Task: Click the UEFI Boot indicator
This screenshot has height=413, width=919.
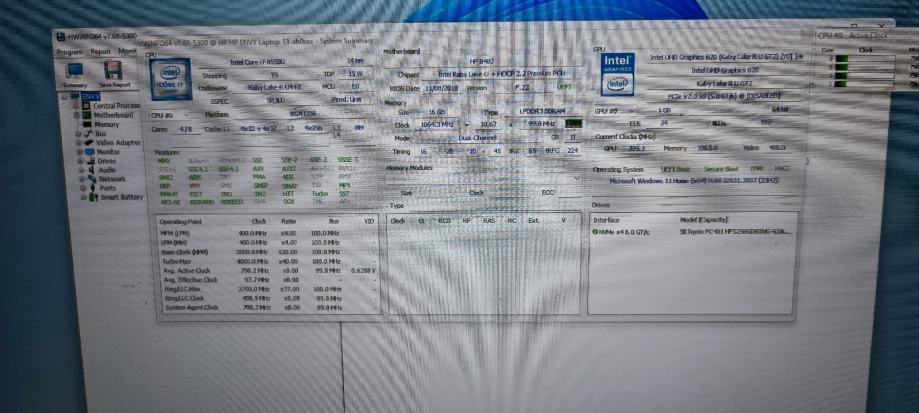Action: [675, 169]
